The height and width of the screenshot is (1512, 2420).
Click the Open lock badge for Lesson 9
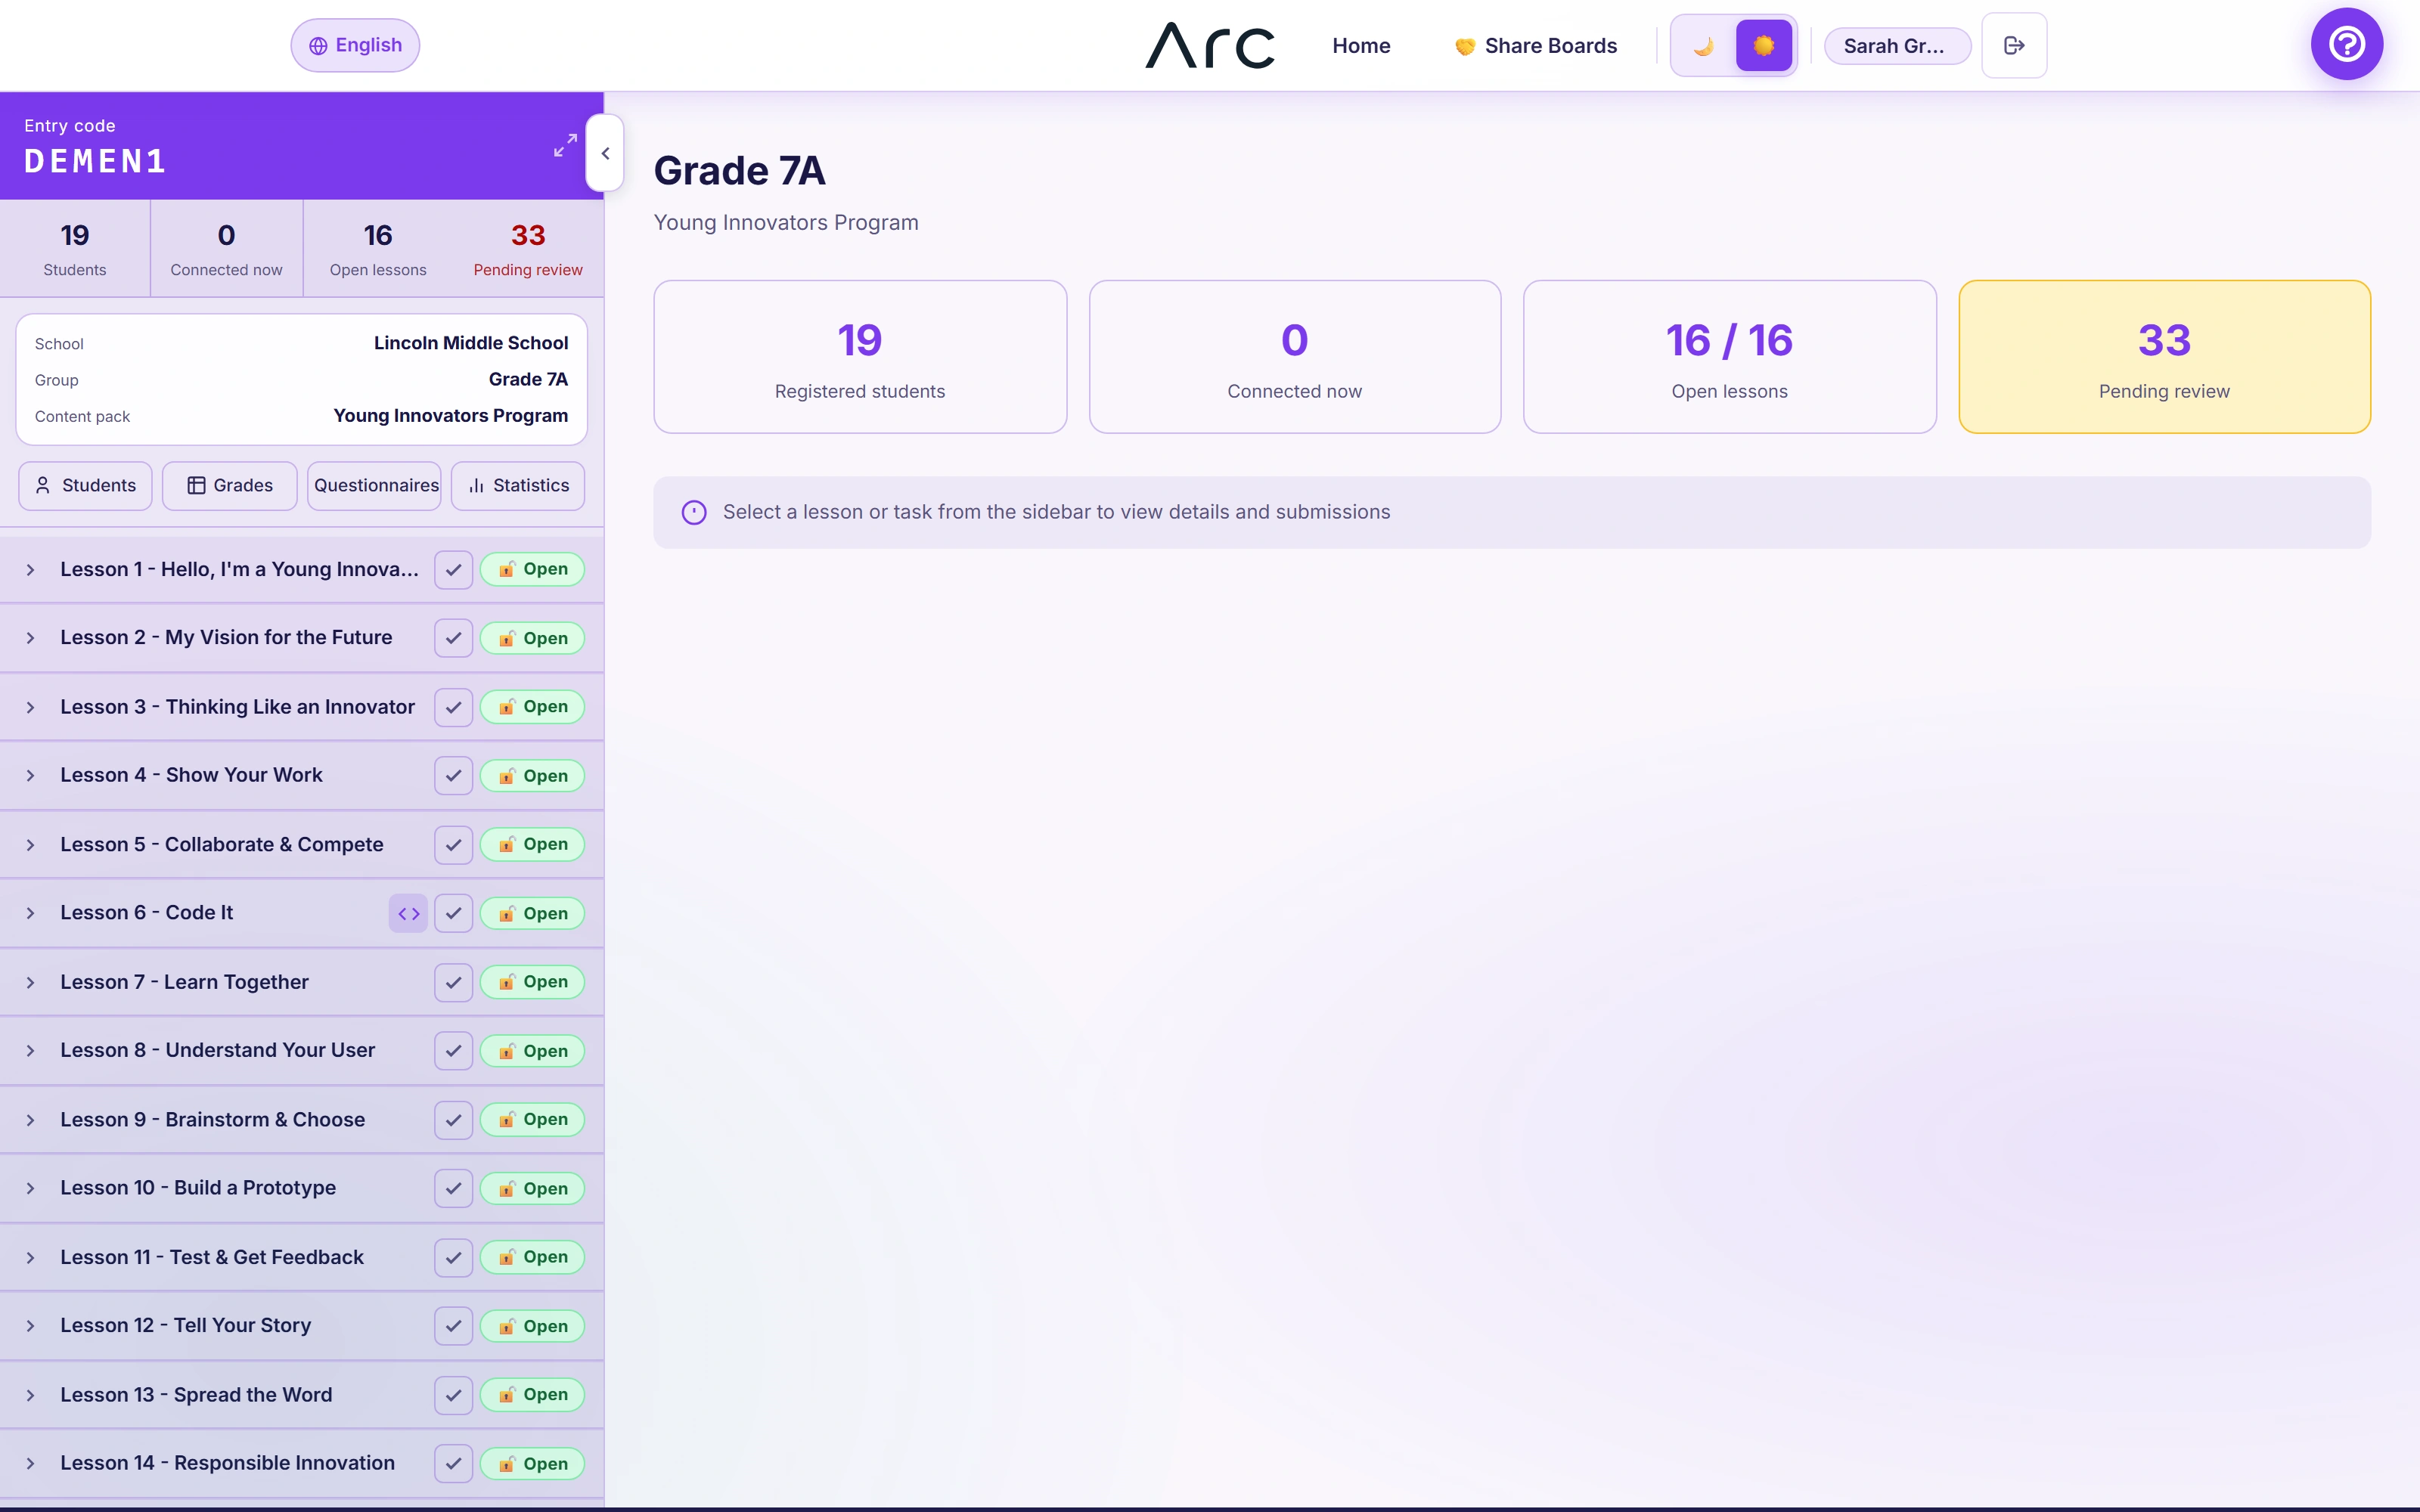point(532,1119)
